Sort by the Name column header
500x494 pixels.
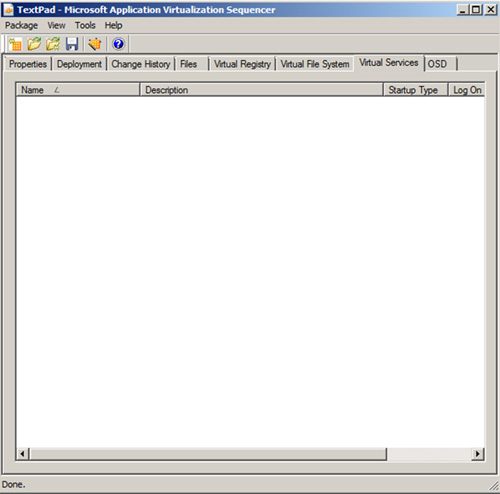[x=78, y=90]
